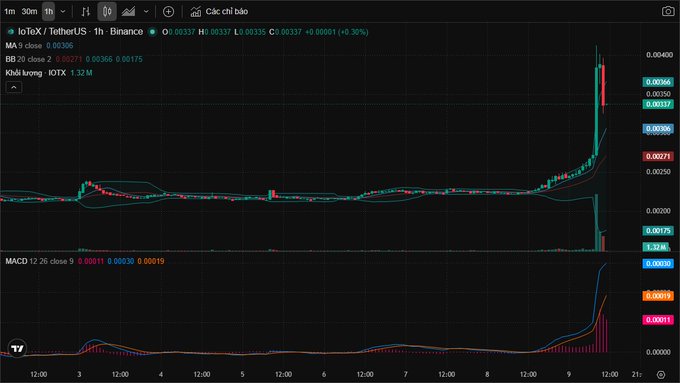This screenshot has height=383, width=680.
Task: Switch to 30m timeframe
Action: tap(29, 12)
